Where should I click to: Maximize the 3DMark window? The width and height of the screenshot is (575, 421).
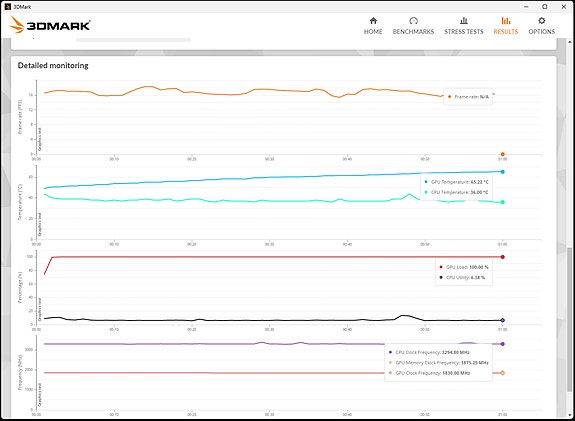(545, 7)
